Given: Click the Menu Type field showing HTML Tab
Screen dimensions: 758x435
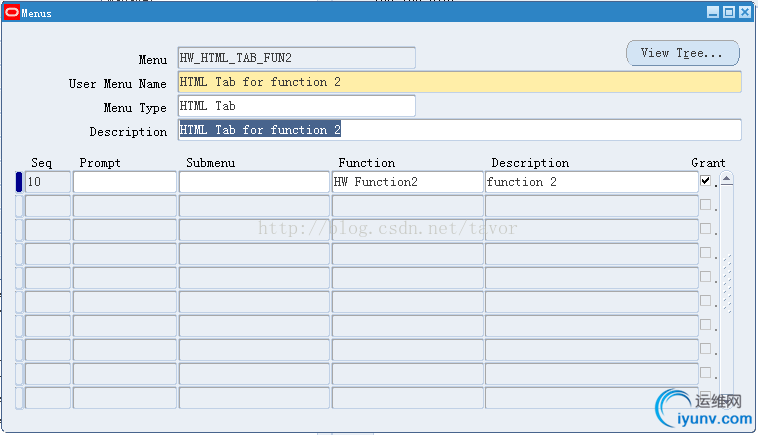Looking at the screenshot, I should click(x=295, y=106).
